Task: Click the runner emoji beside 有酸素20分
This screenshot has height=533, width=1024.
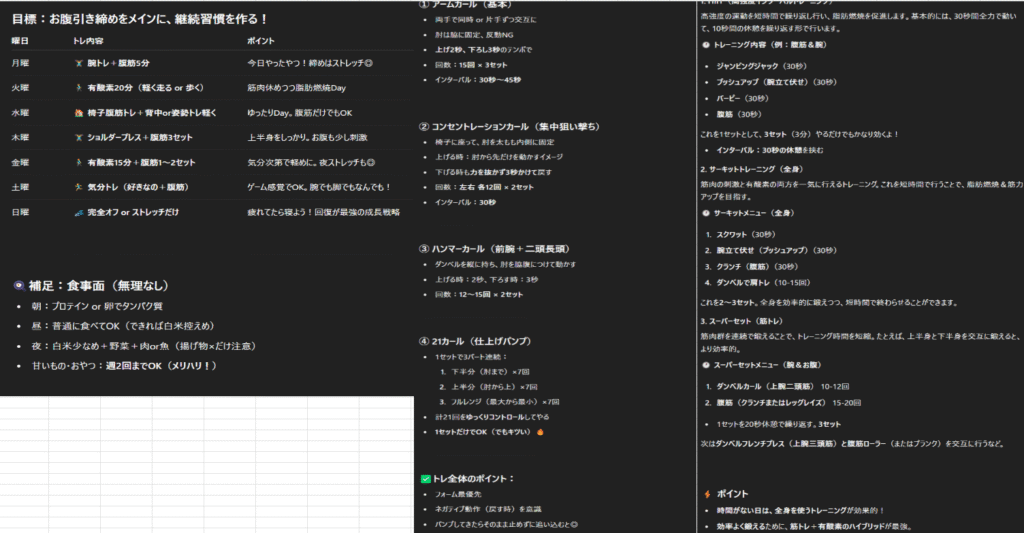Action: click(x=78, y=88)
